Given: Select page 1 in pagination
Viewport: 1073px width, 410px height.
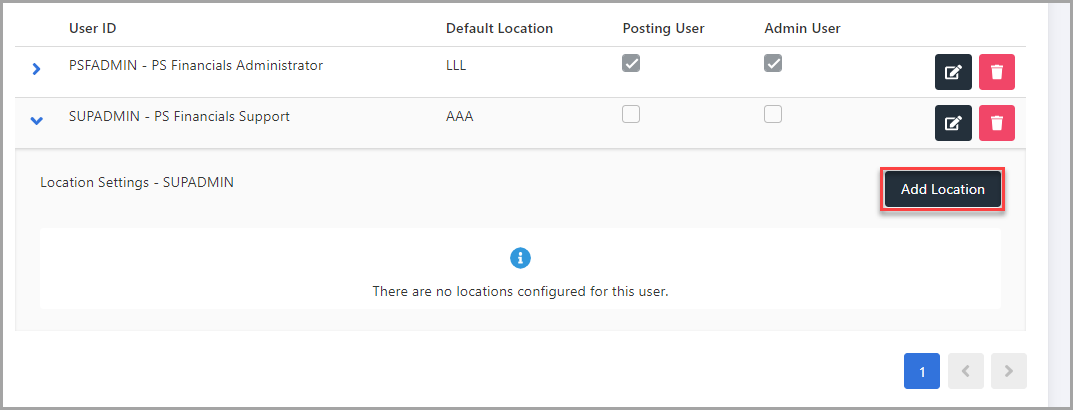Looking at the screenshot, I should point(922,371).
